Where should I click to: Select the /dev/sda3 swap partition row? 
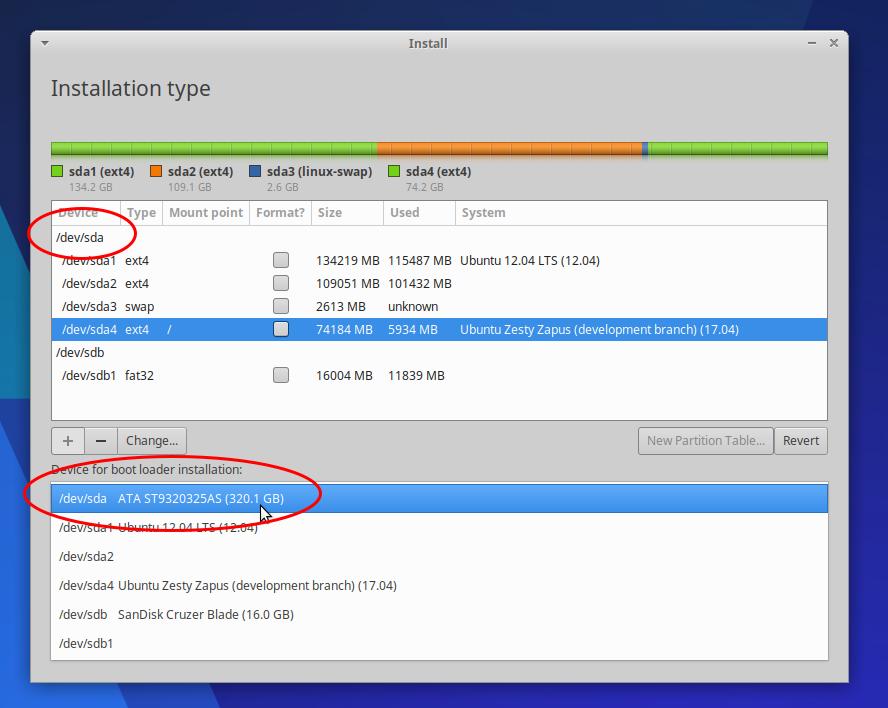click(439, 306)
